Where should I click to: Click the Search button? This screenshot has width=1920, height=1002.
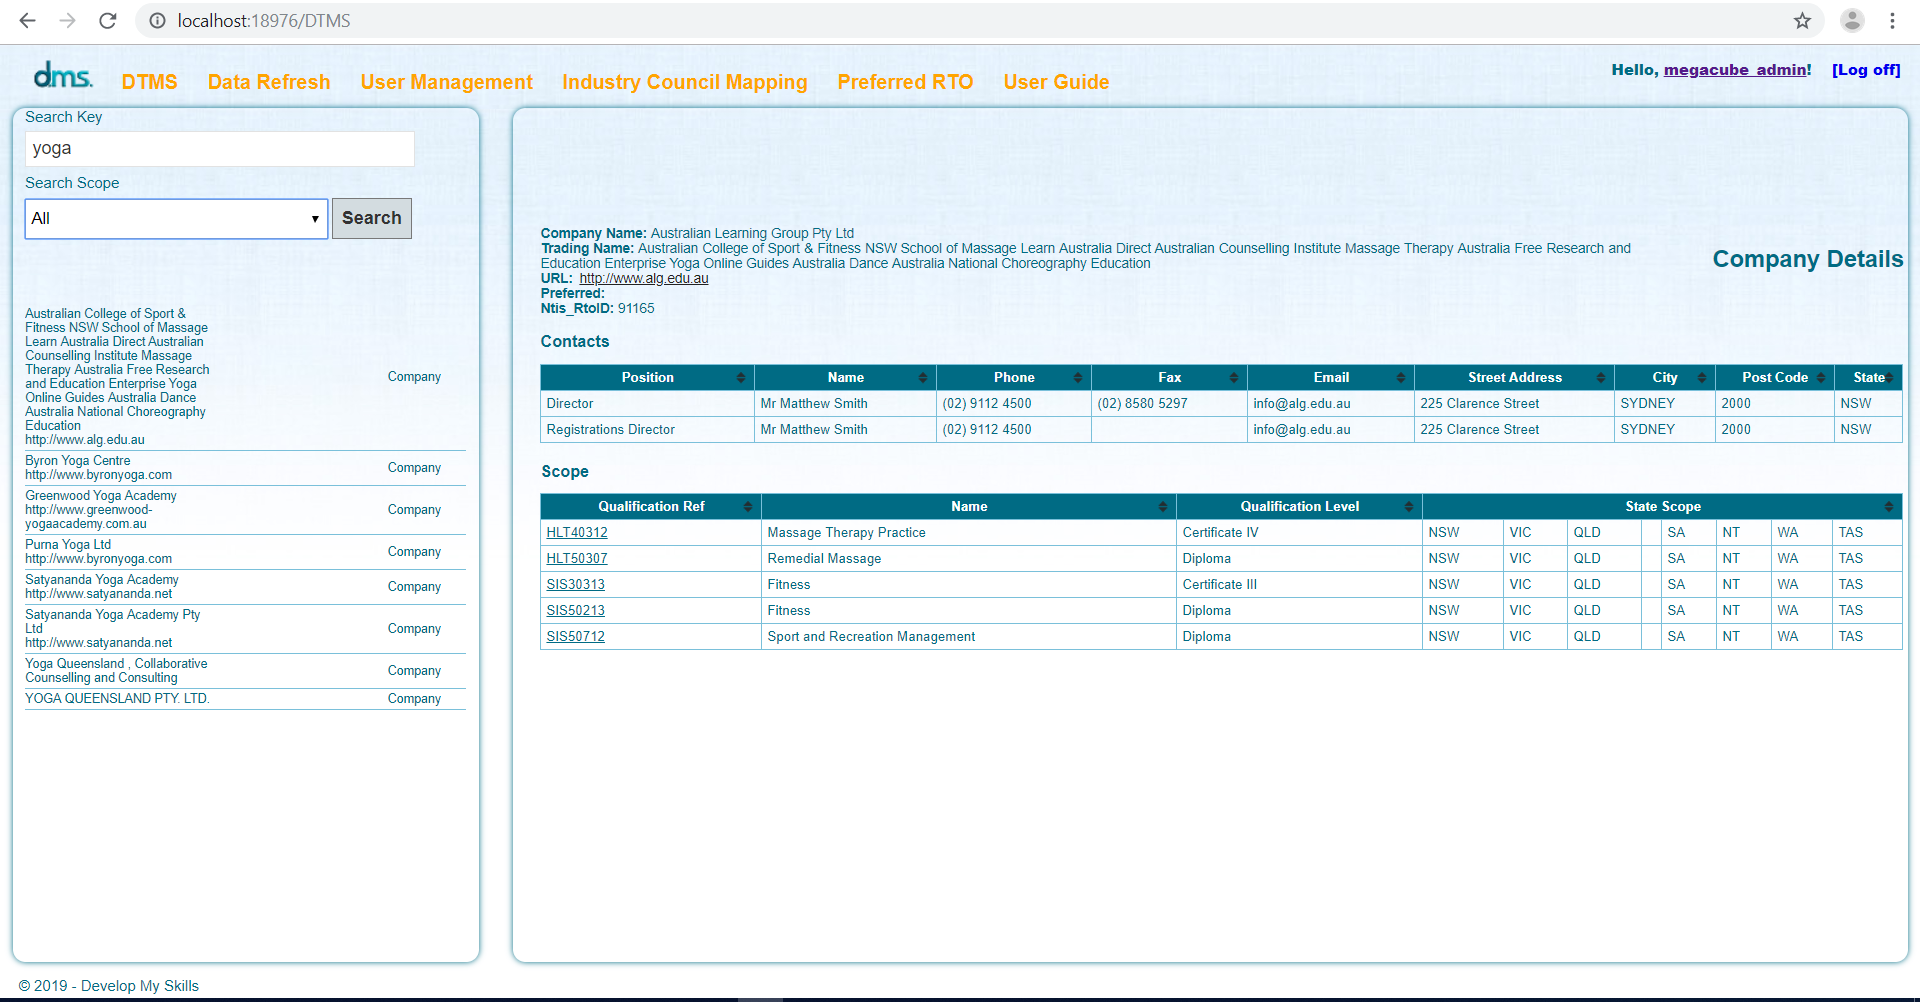click(371, 218)
